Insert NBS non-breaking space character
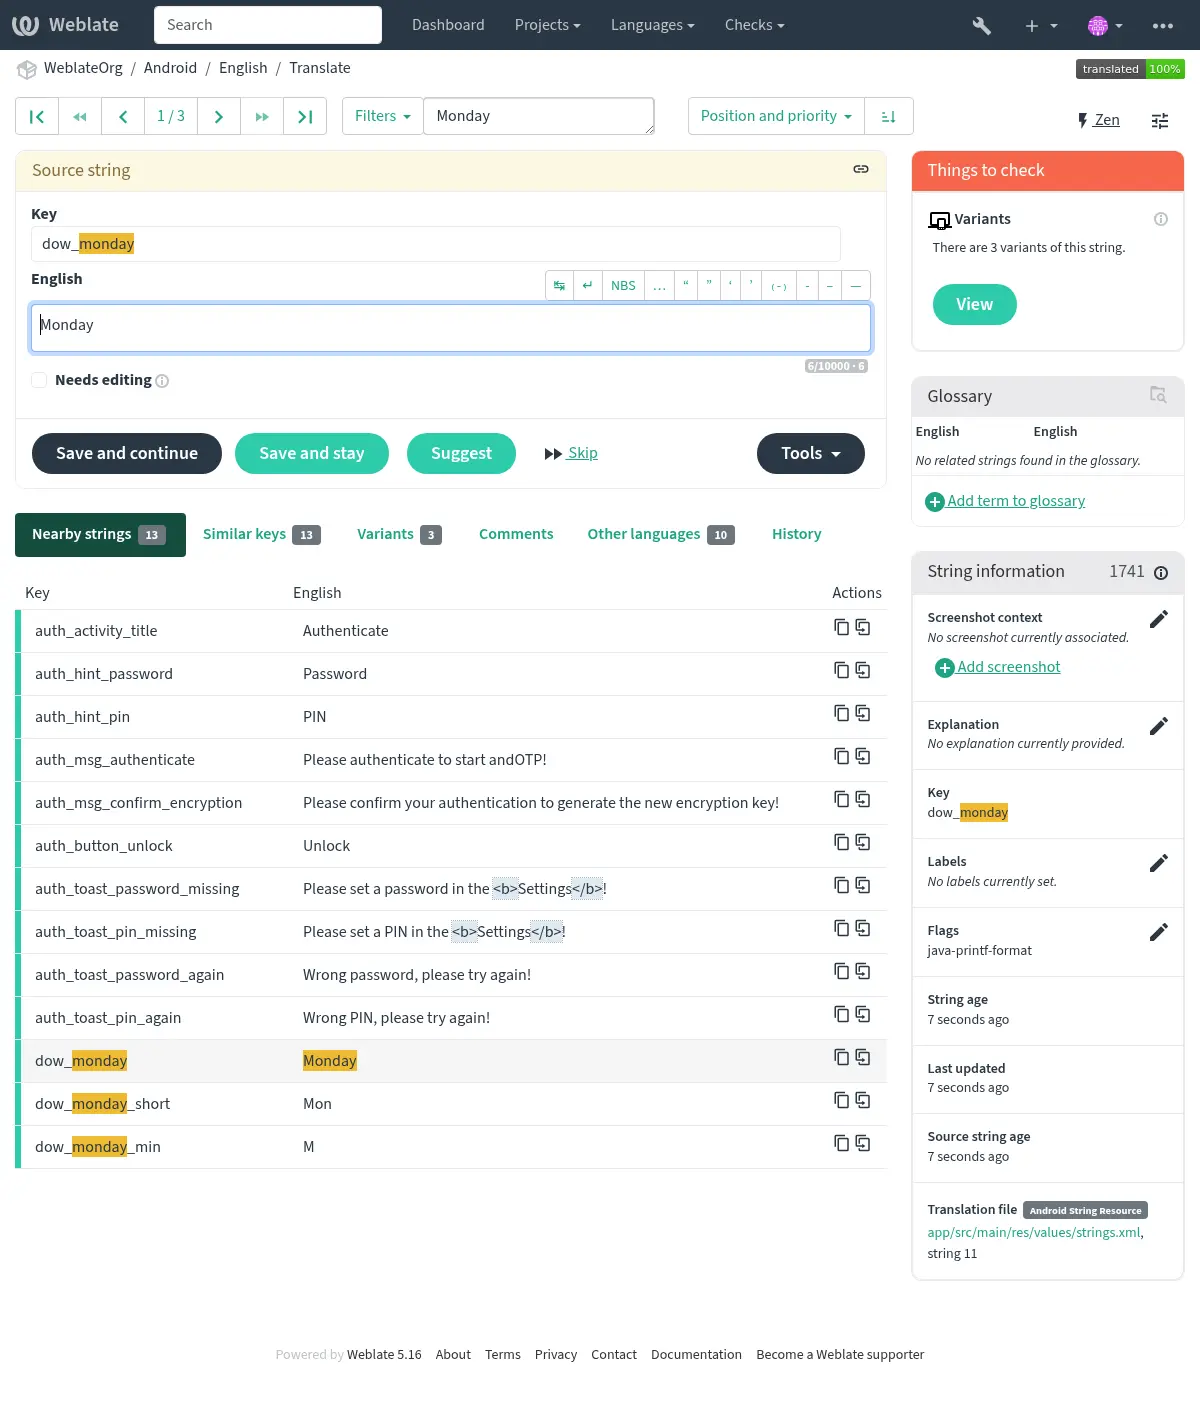The image size is (1200, 1413). [623, 285]
